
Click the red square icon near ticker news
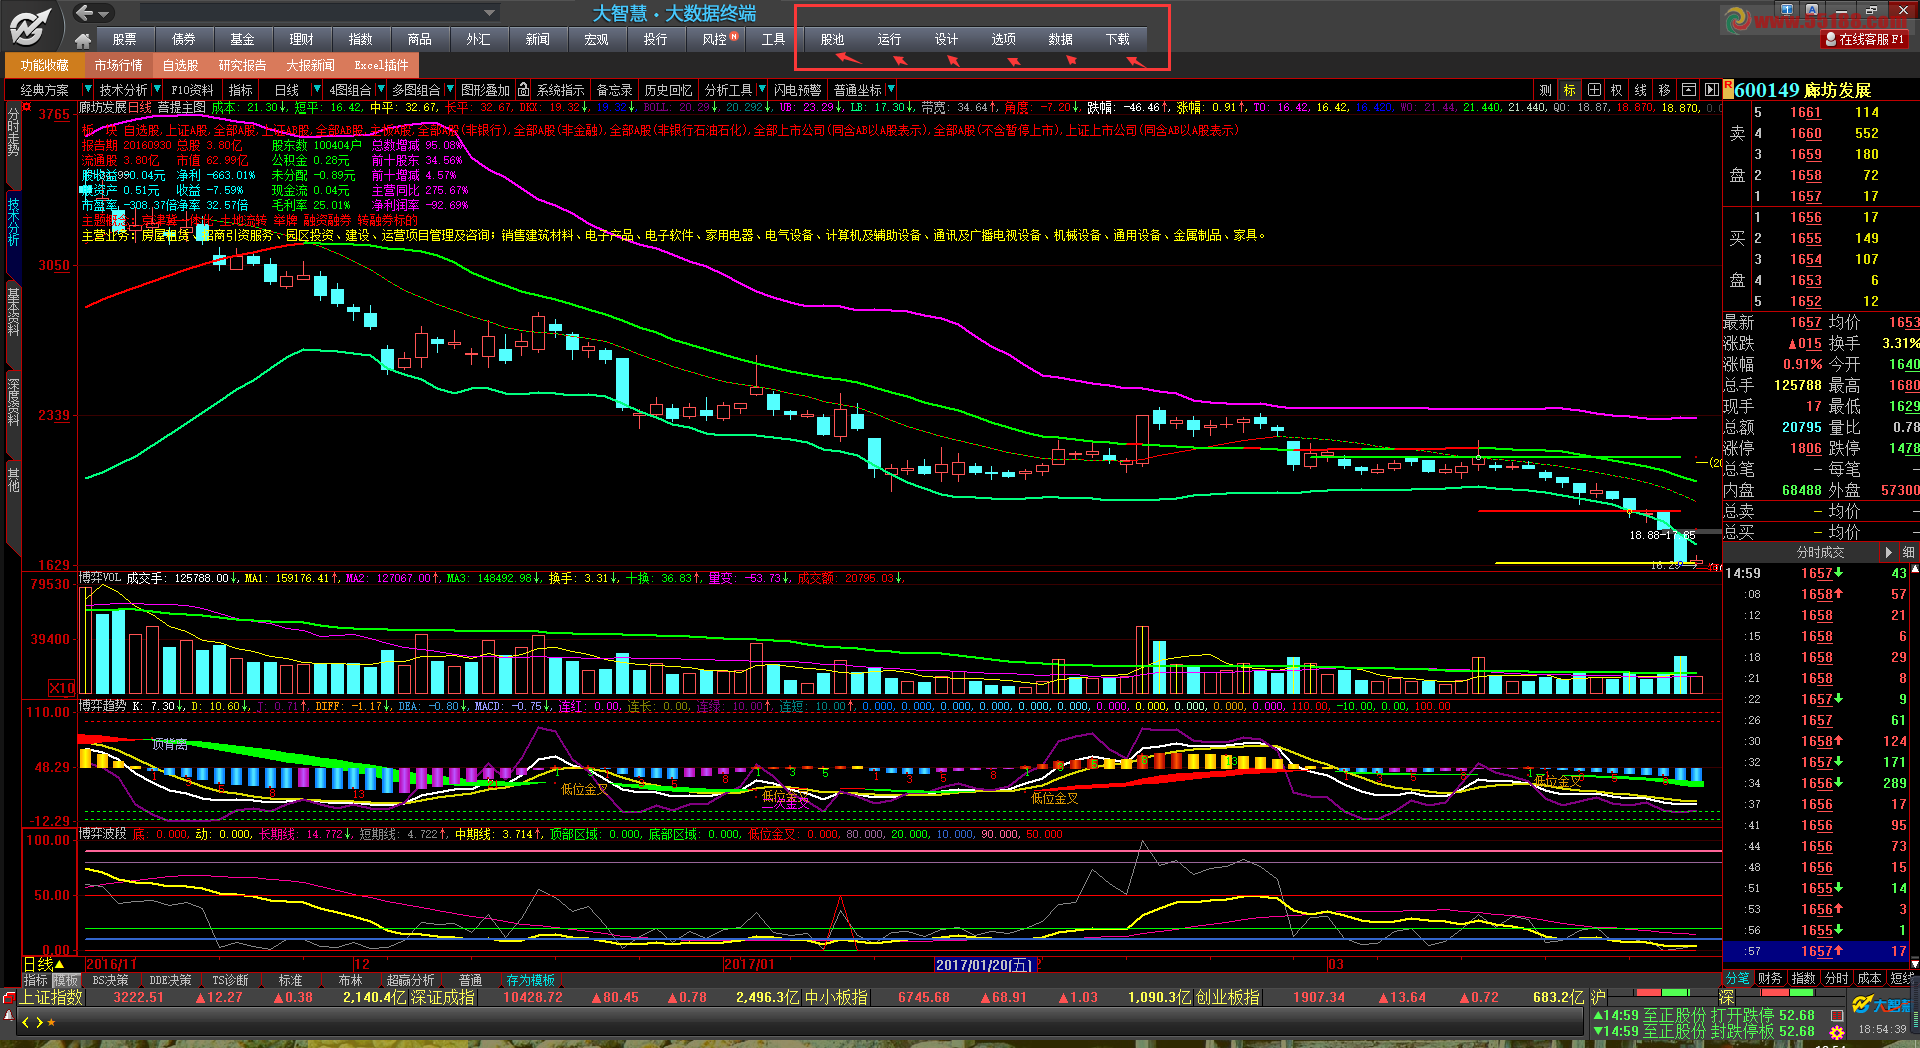(1837, 1015)
